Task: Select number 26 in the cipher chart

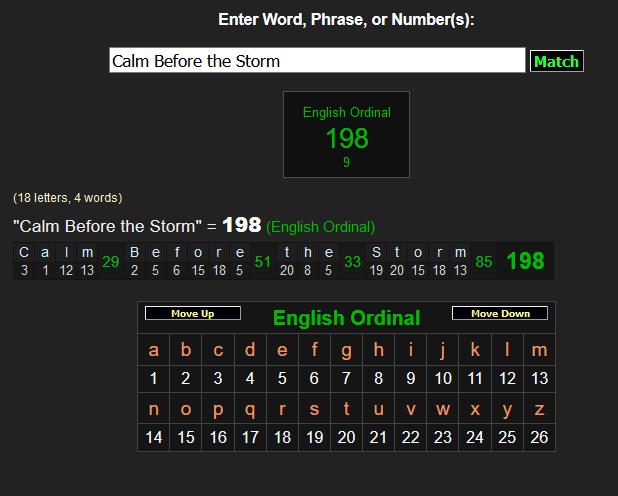Action: pyautogui.click(x=540, y=437)
